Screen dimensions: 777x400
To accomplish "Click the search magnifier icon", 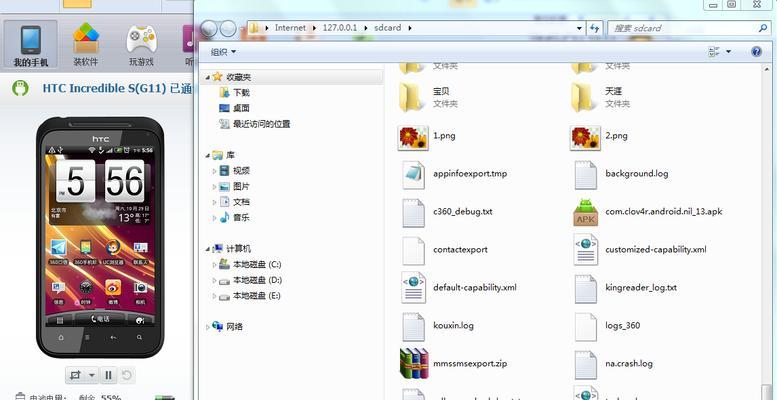I will click(x=763, y=28).
